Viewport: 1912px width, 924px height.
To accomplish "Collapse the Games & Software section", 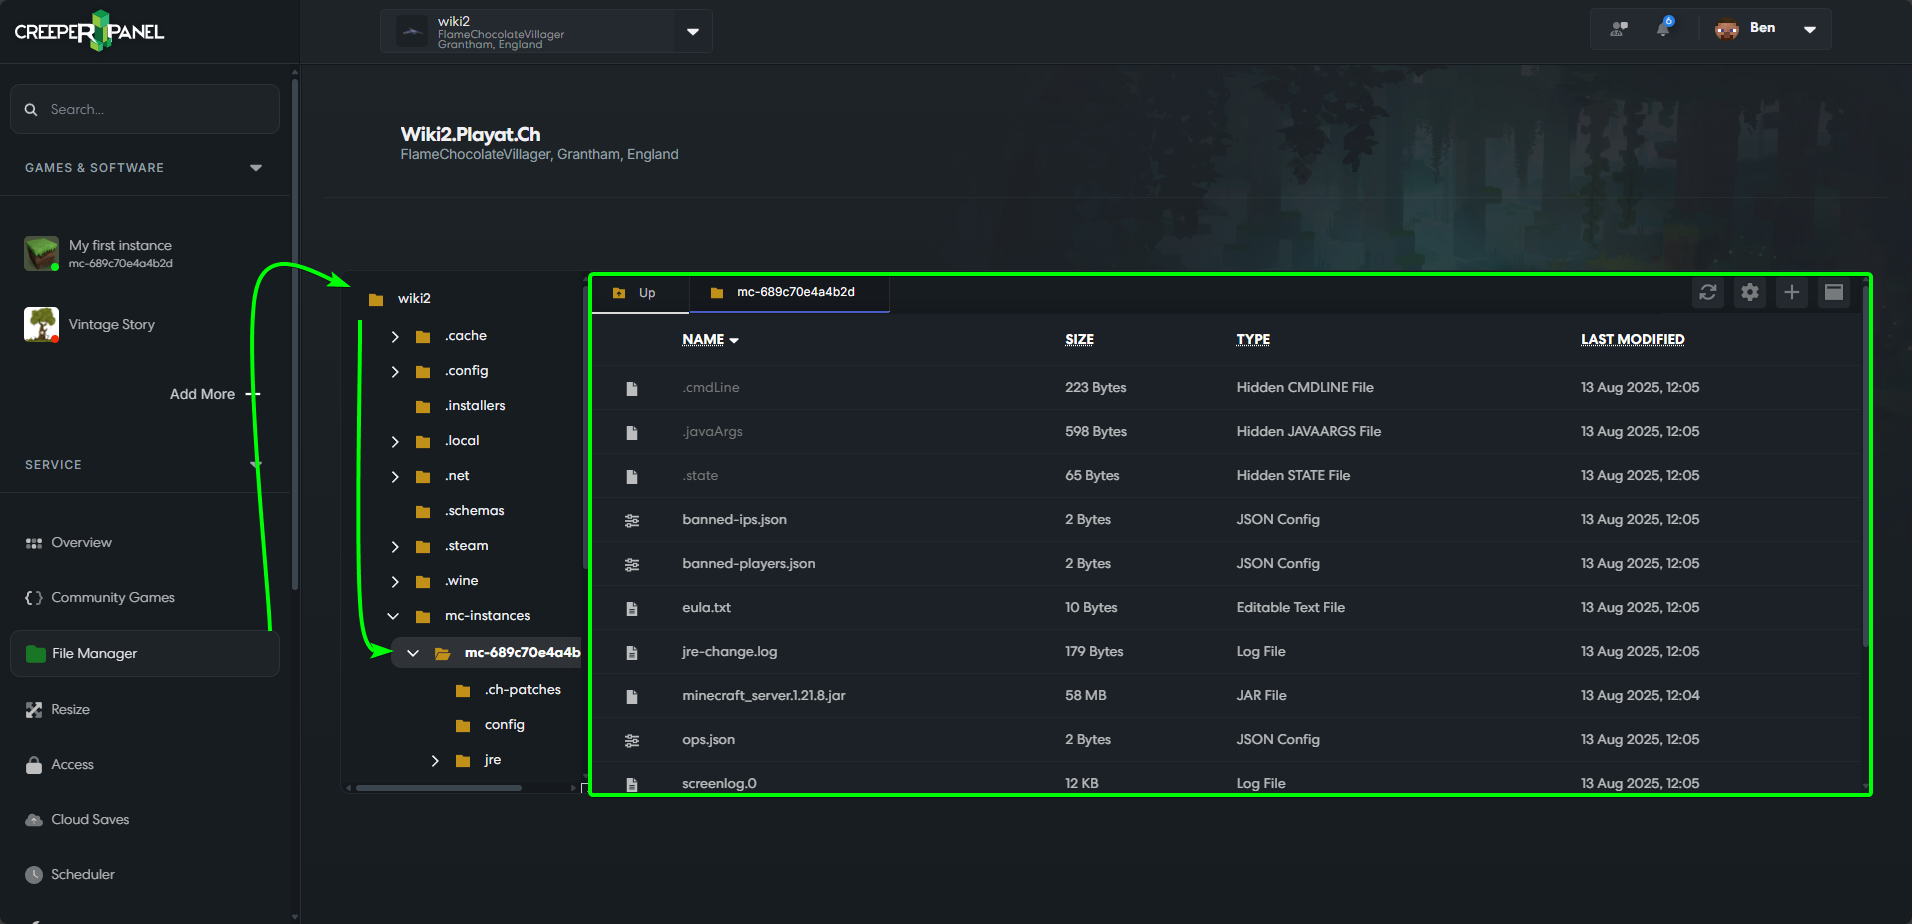I will click(x=256, y=168).
